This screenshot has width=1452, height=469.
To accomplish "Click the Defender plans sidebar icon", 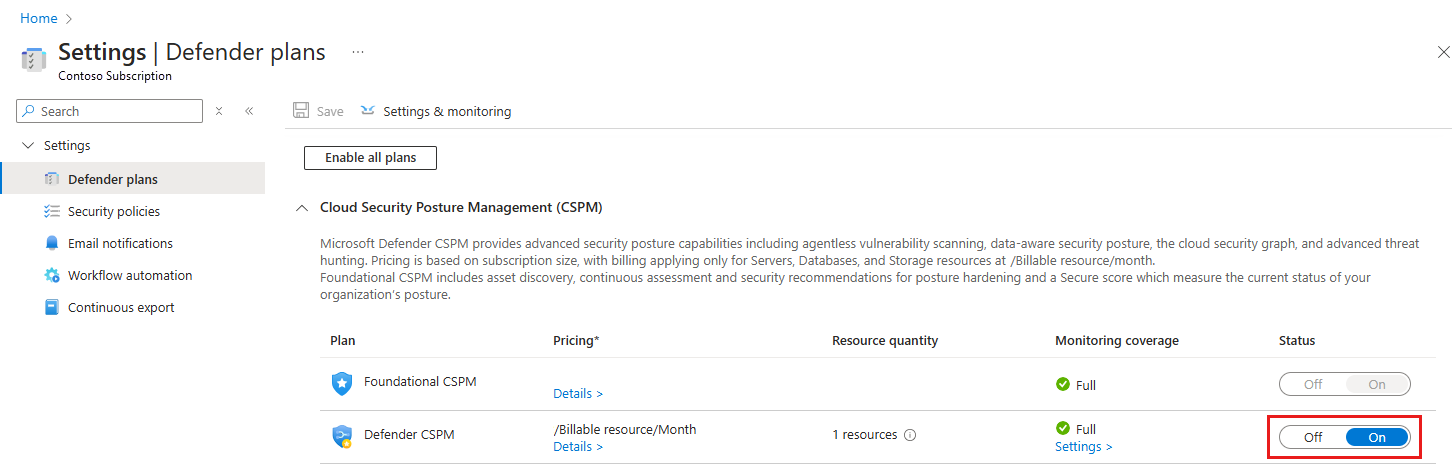I will pyautogui.click(x=52, y=179).
